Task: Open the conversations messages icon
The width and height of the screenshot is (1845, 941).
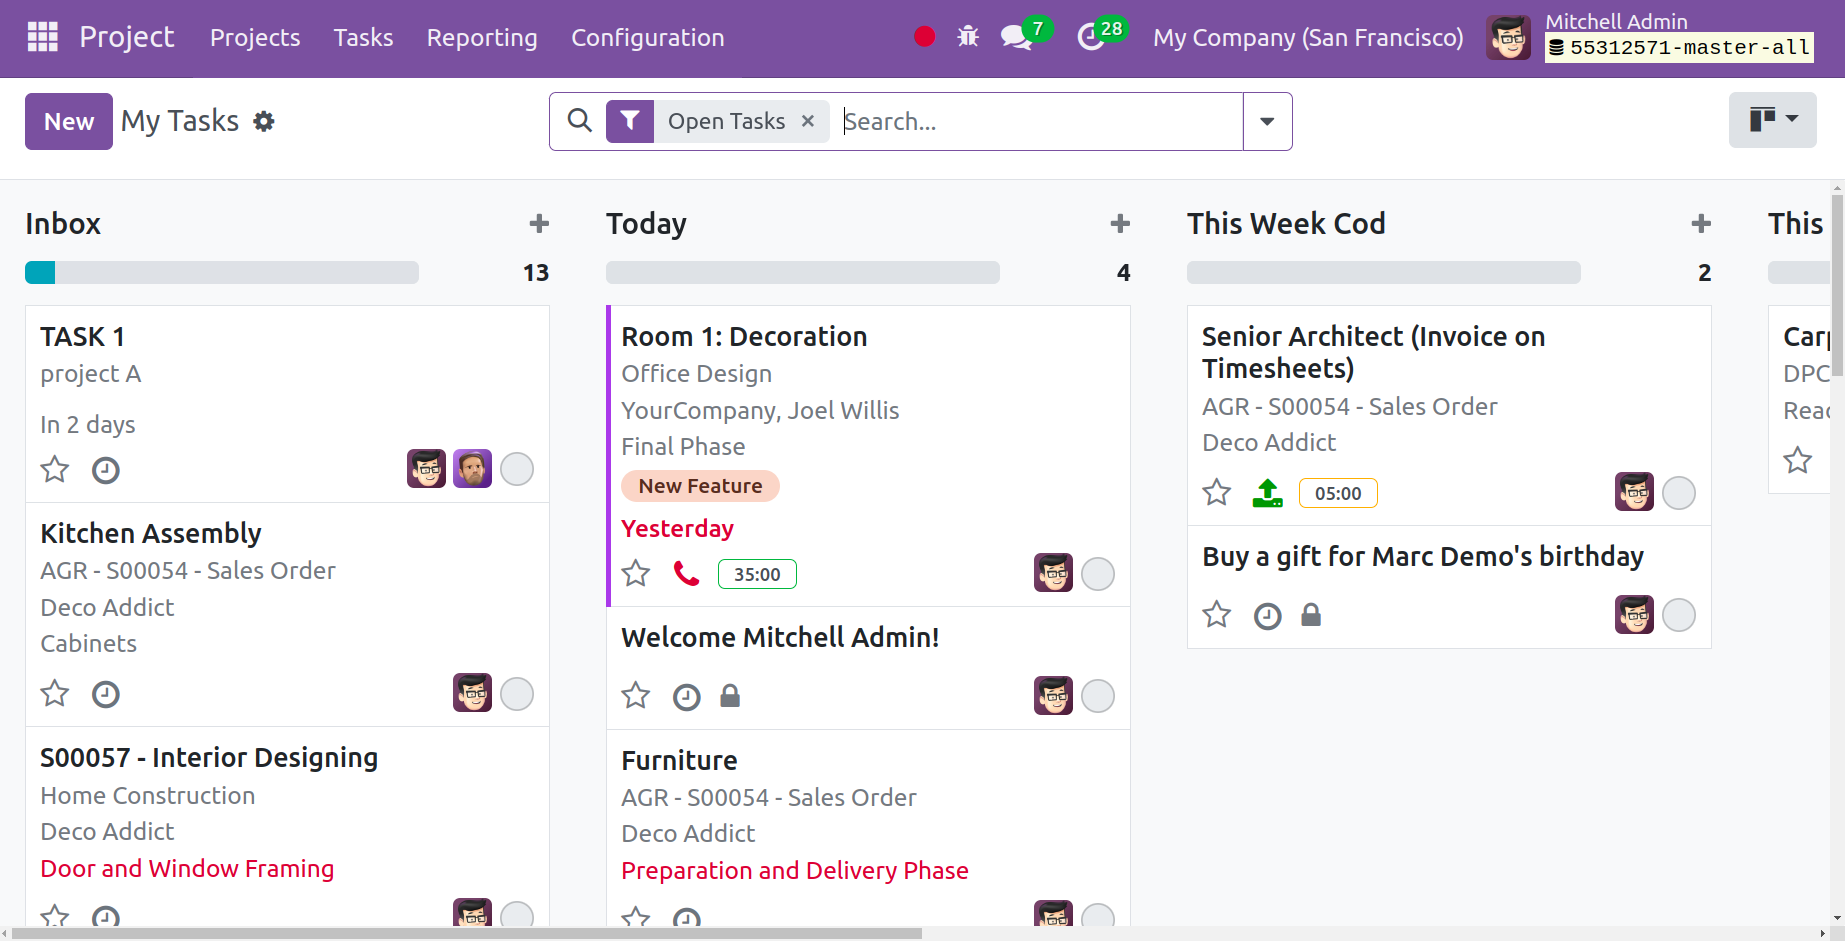Action: click(x=1016, y=38)
